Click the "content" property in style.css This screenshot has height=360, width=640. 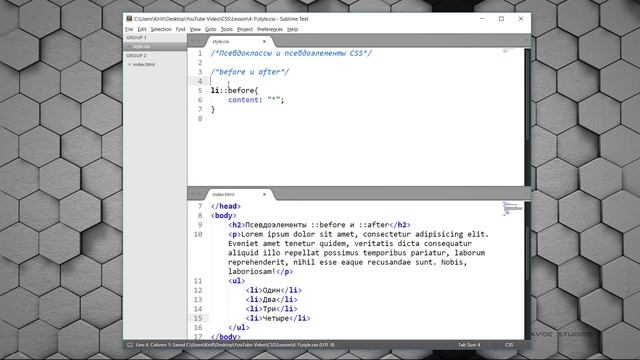pos(243,100)
